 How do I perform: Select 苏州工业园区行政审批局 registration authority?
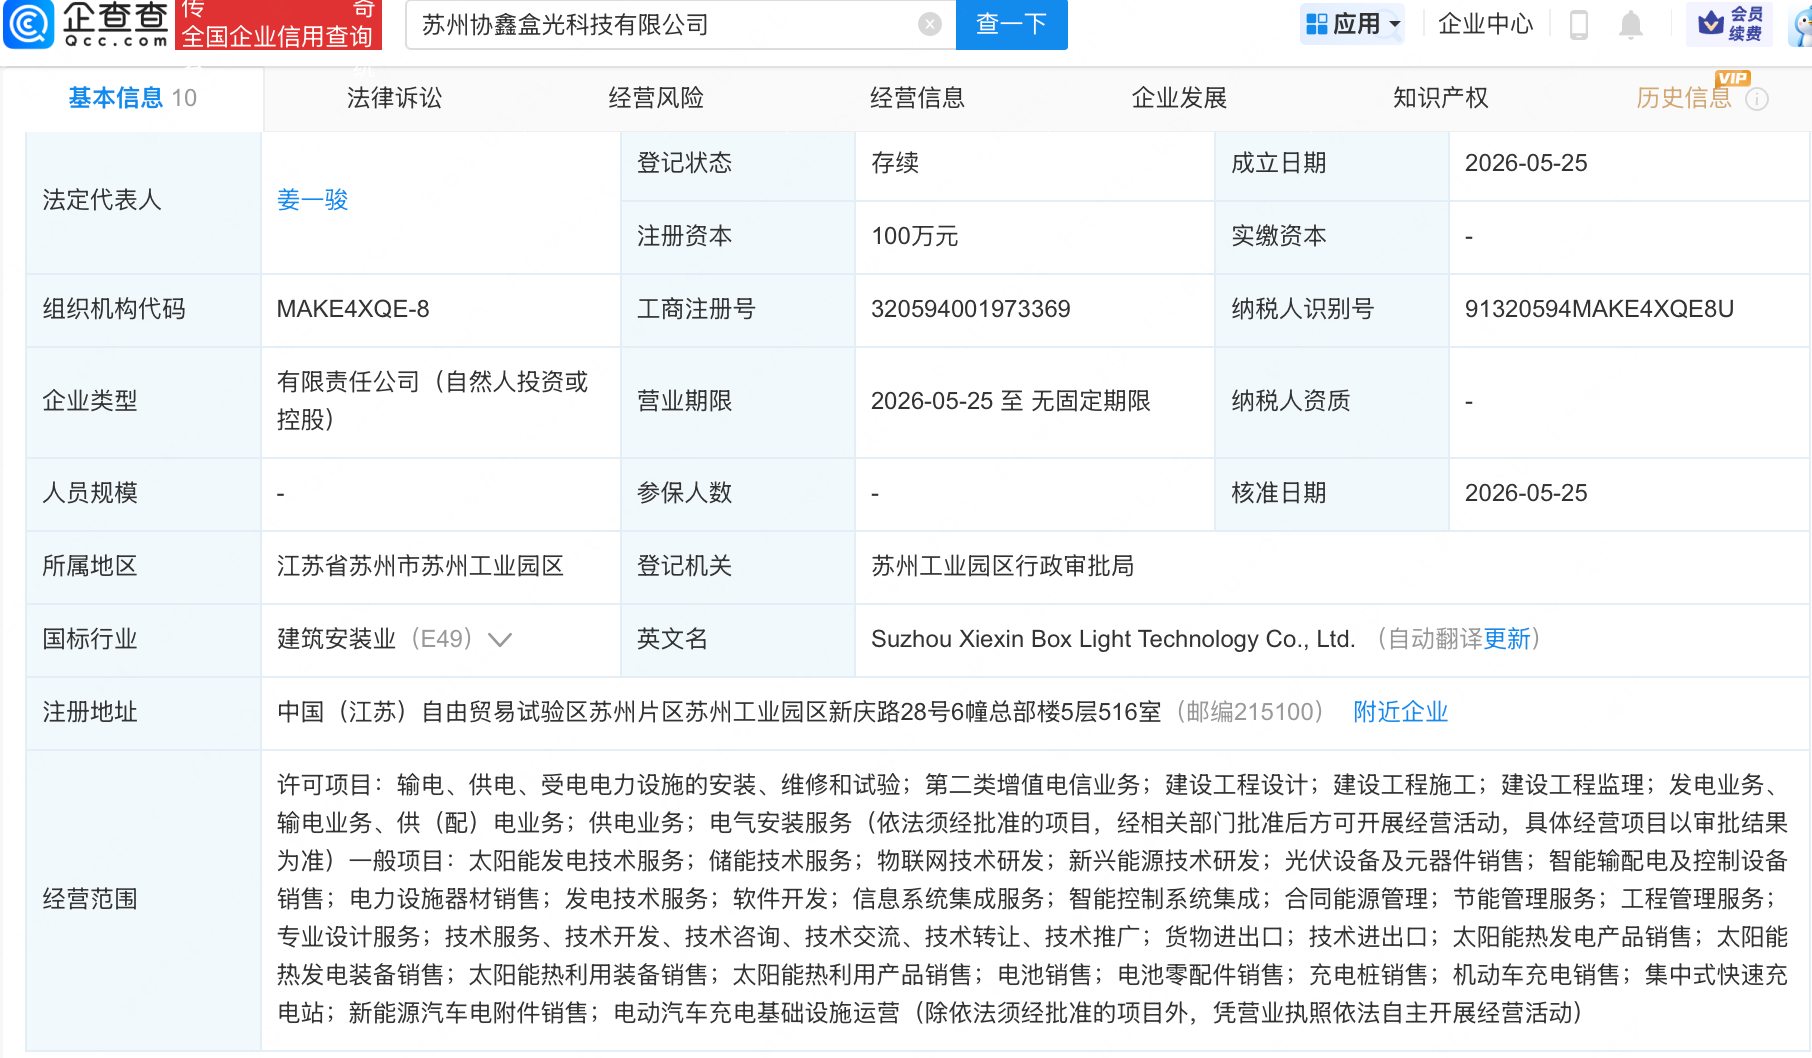tap(1002, 566)
